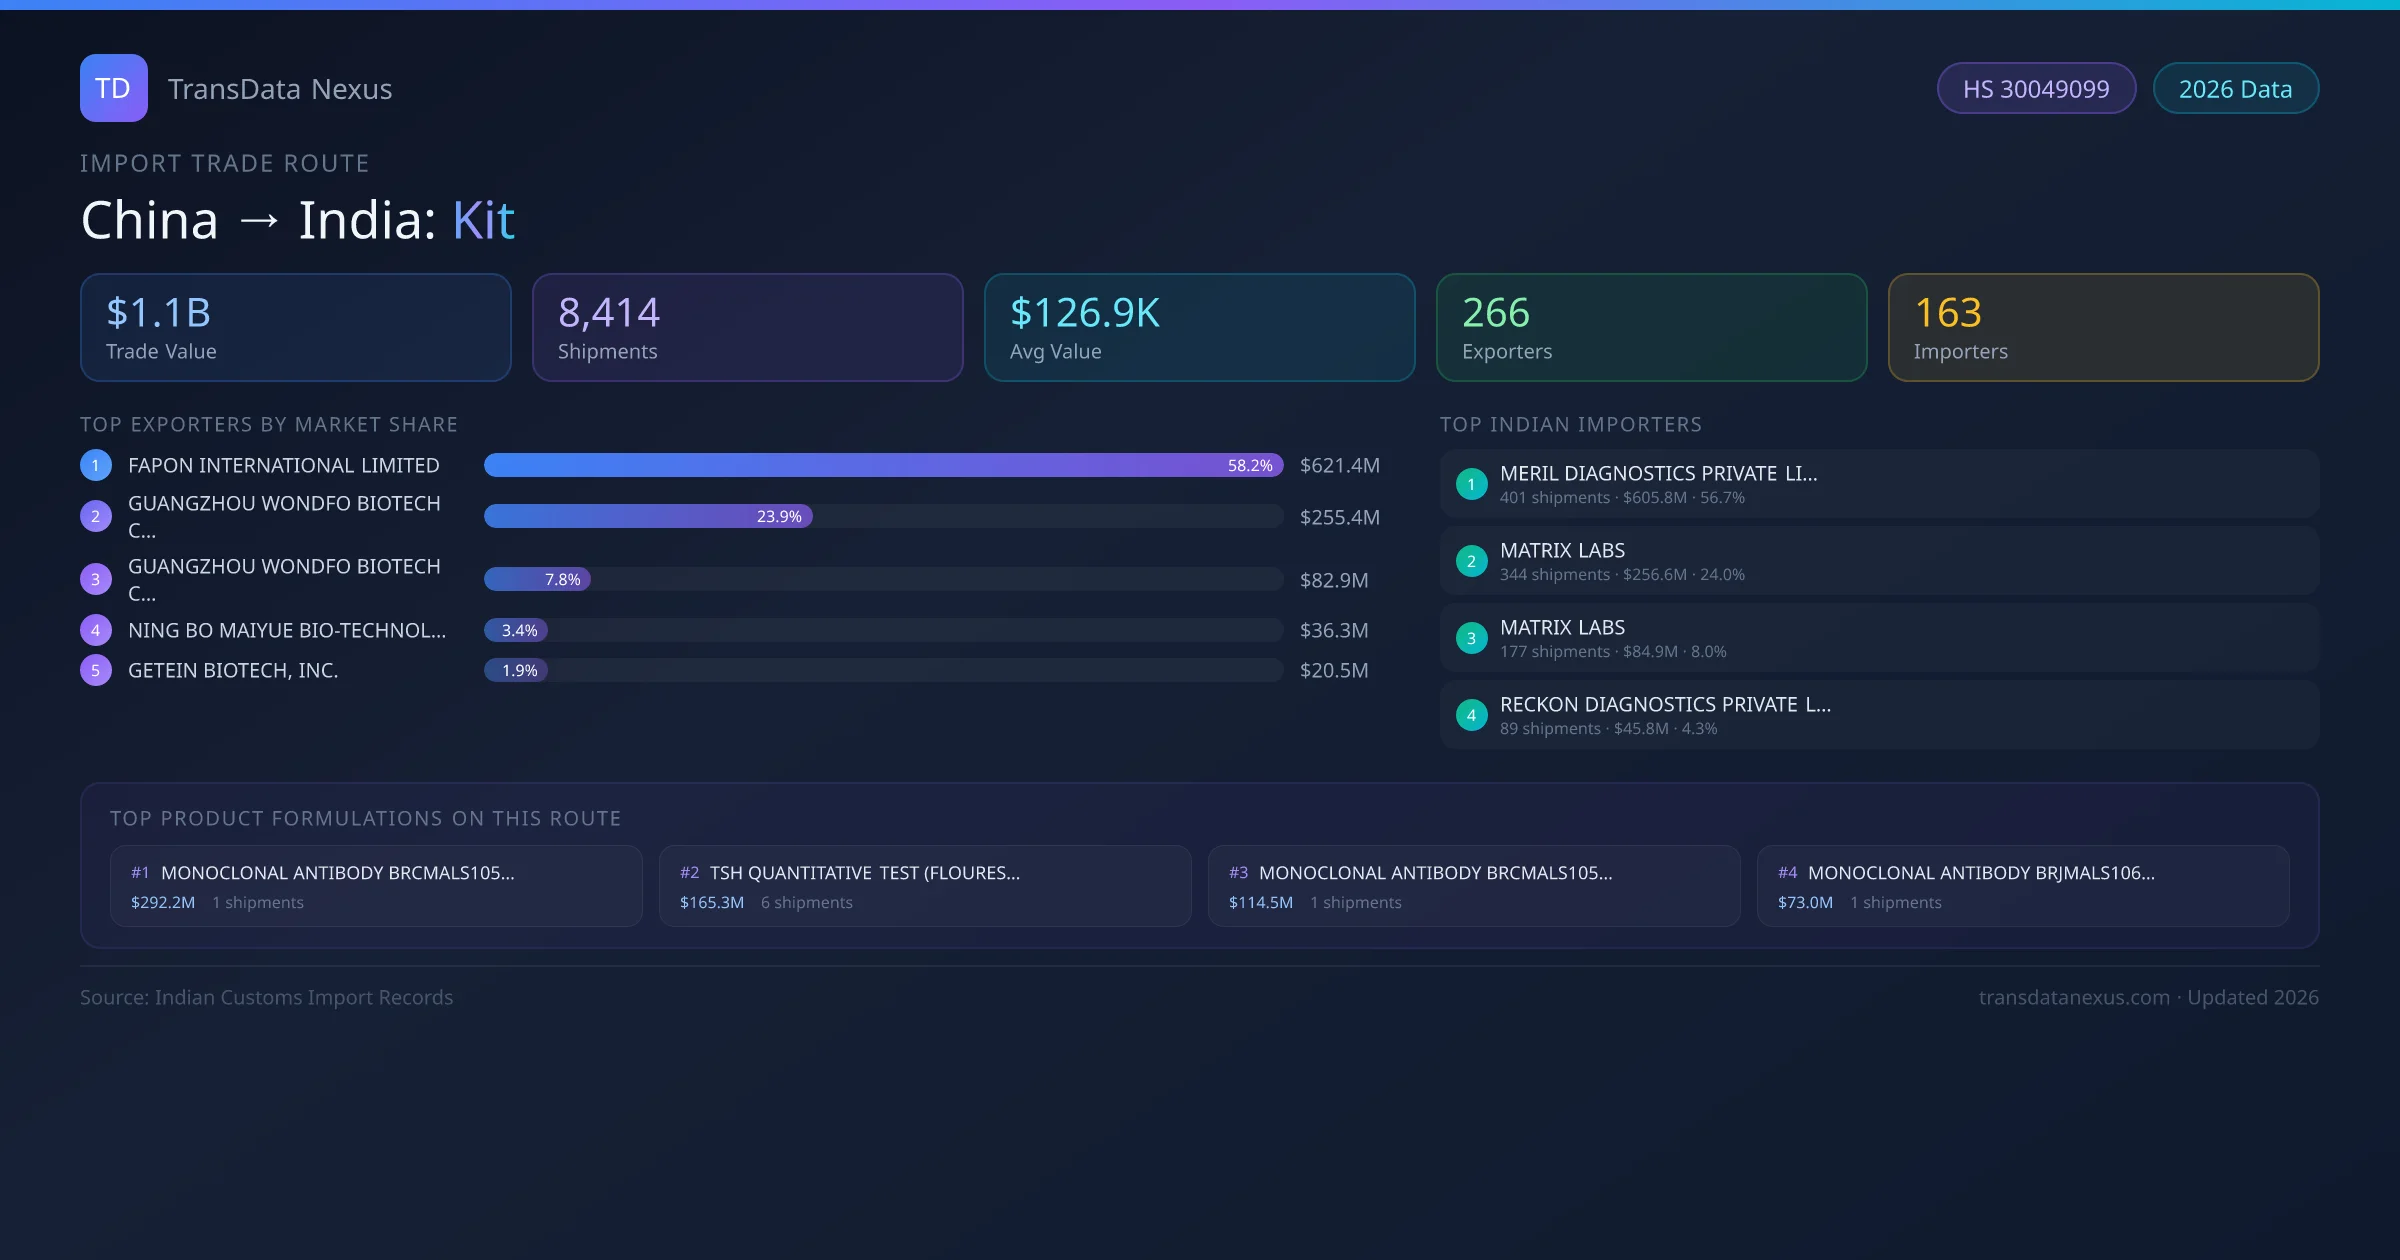Open the $1.1B Trade Value card
2400x1260 pixels.
point(295,327)
